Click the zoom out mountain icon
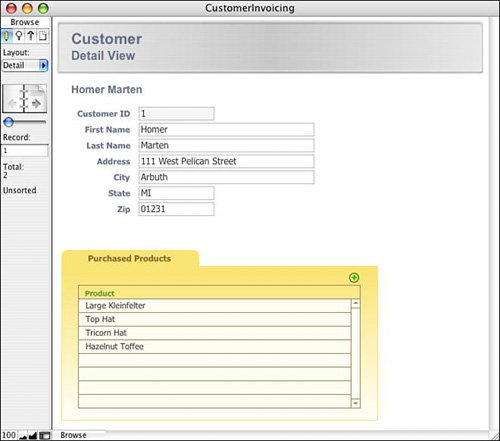Image resolution: width=500 pixels, height=441 pixels. (23, 435)
